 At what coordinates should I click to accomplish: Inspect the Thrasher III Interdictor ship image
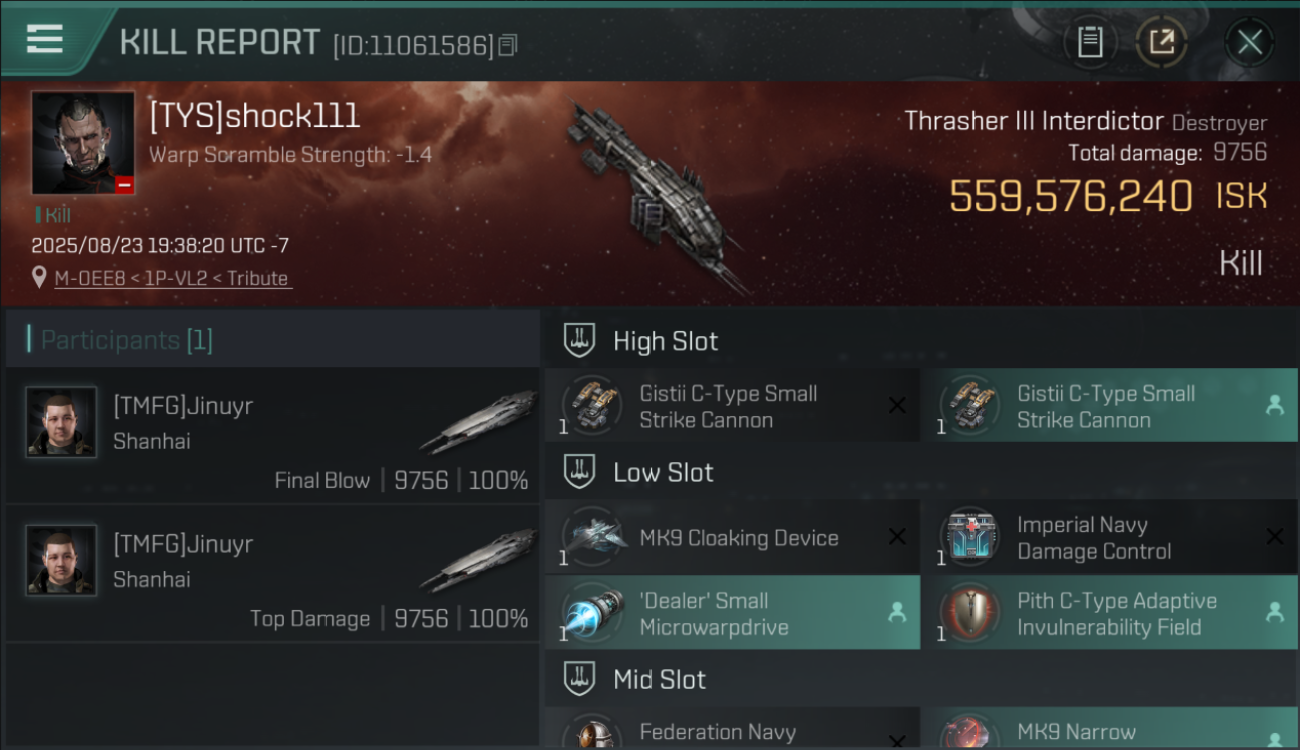[655, 195]
